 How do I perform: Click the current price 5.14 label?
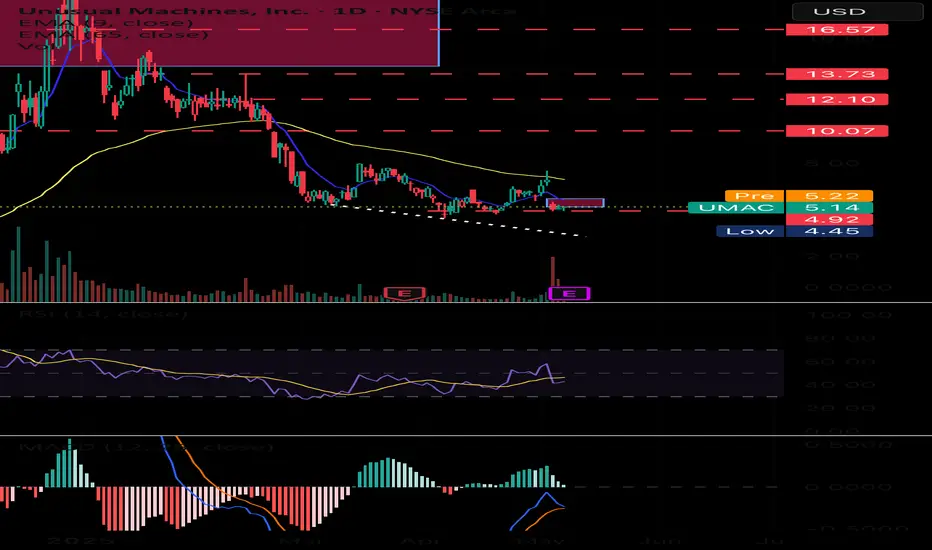829,208
